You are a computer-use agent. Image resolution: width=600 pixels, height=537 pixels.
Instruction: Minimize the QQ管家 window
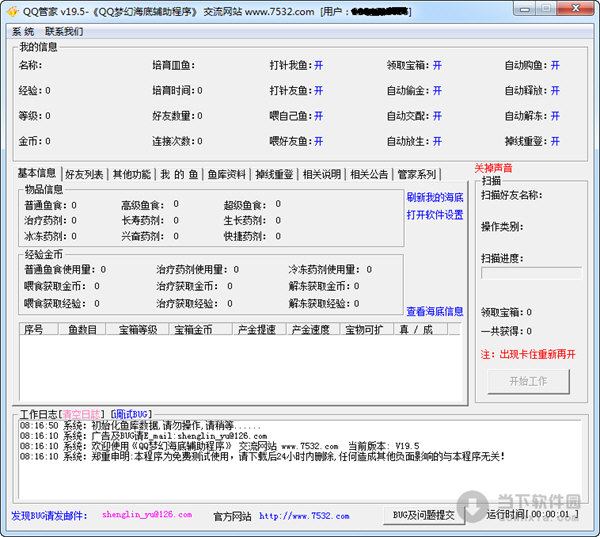click(524, 8)
